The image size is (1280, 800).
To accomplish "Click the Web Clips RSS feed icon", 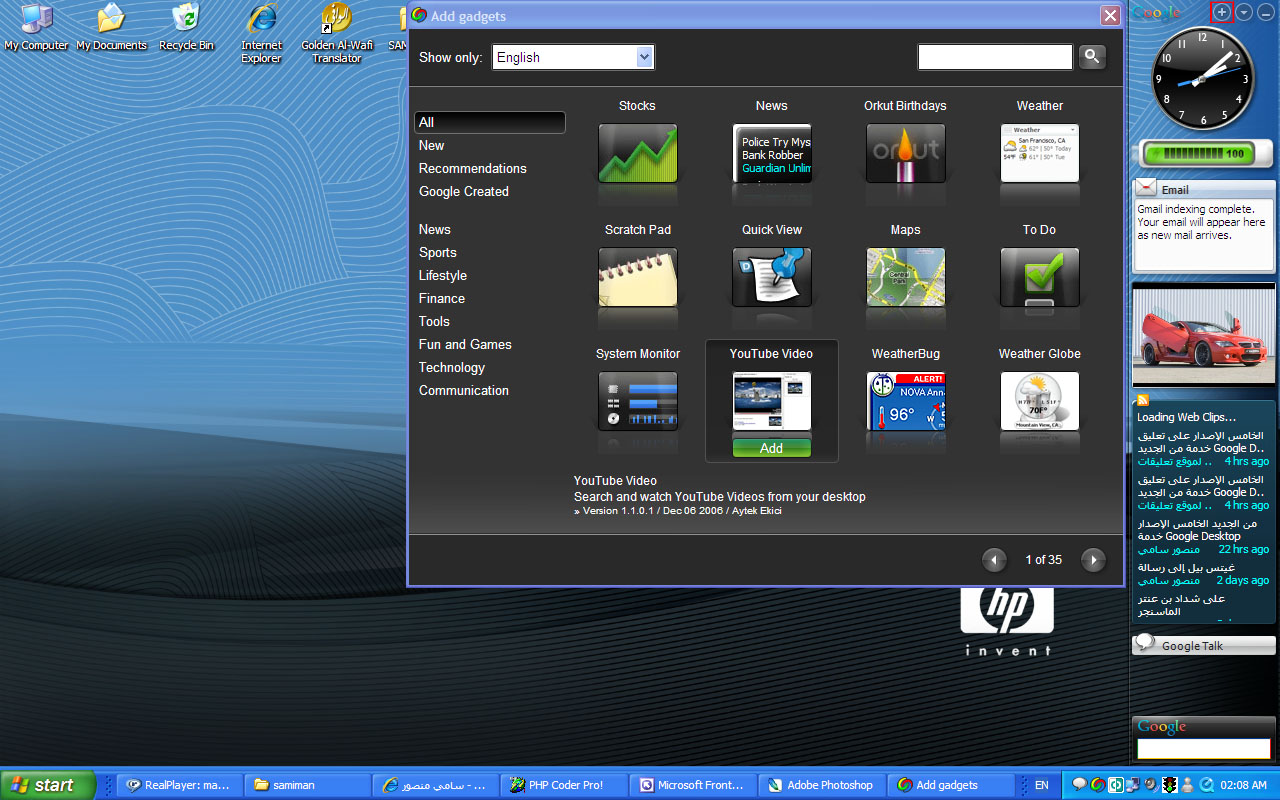I will pos(1143,399).
